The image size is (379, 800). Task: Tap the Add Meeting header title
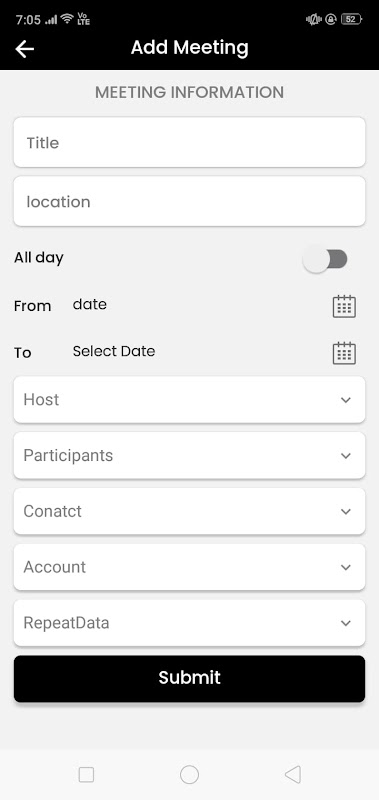(190, 47)
